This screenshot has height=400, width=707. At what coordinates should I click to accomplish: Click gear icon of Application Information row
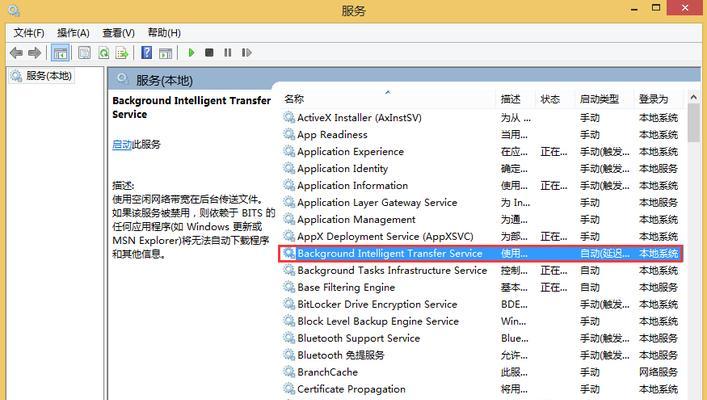tap(289, 185)
